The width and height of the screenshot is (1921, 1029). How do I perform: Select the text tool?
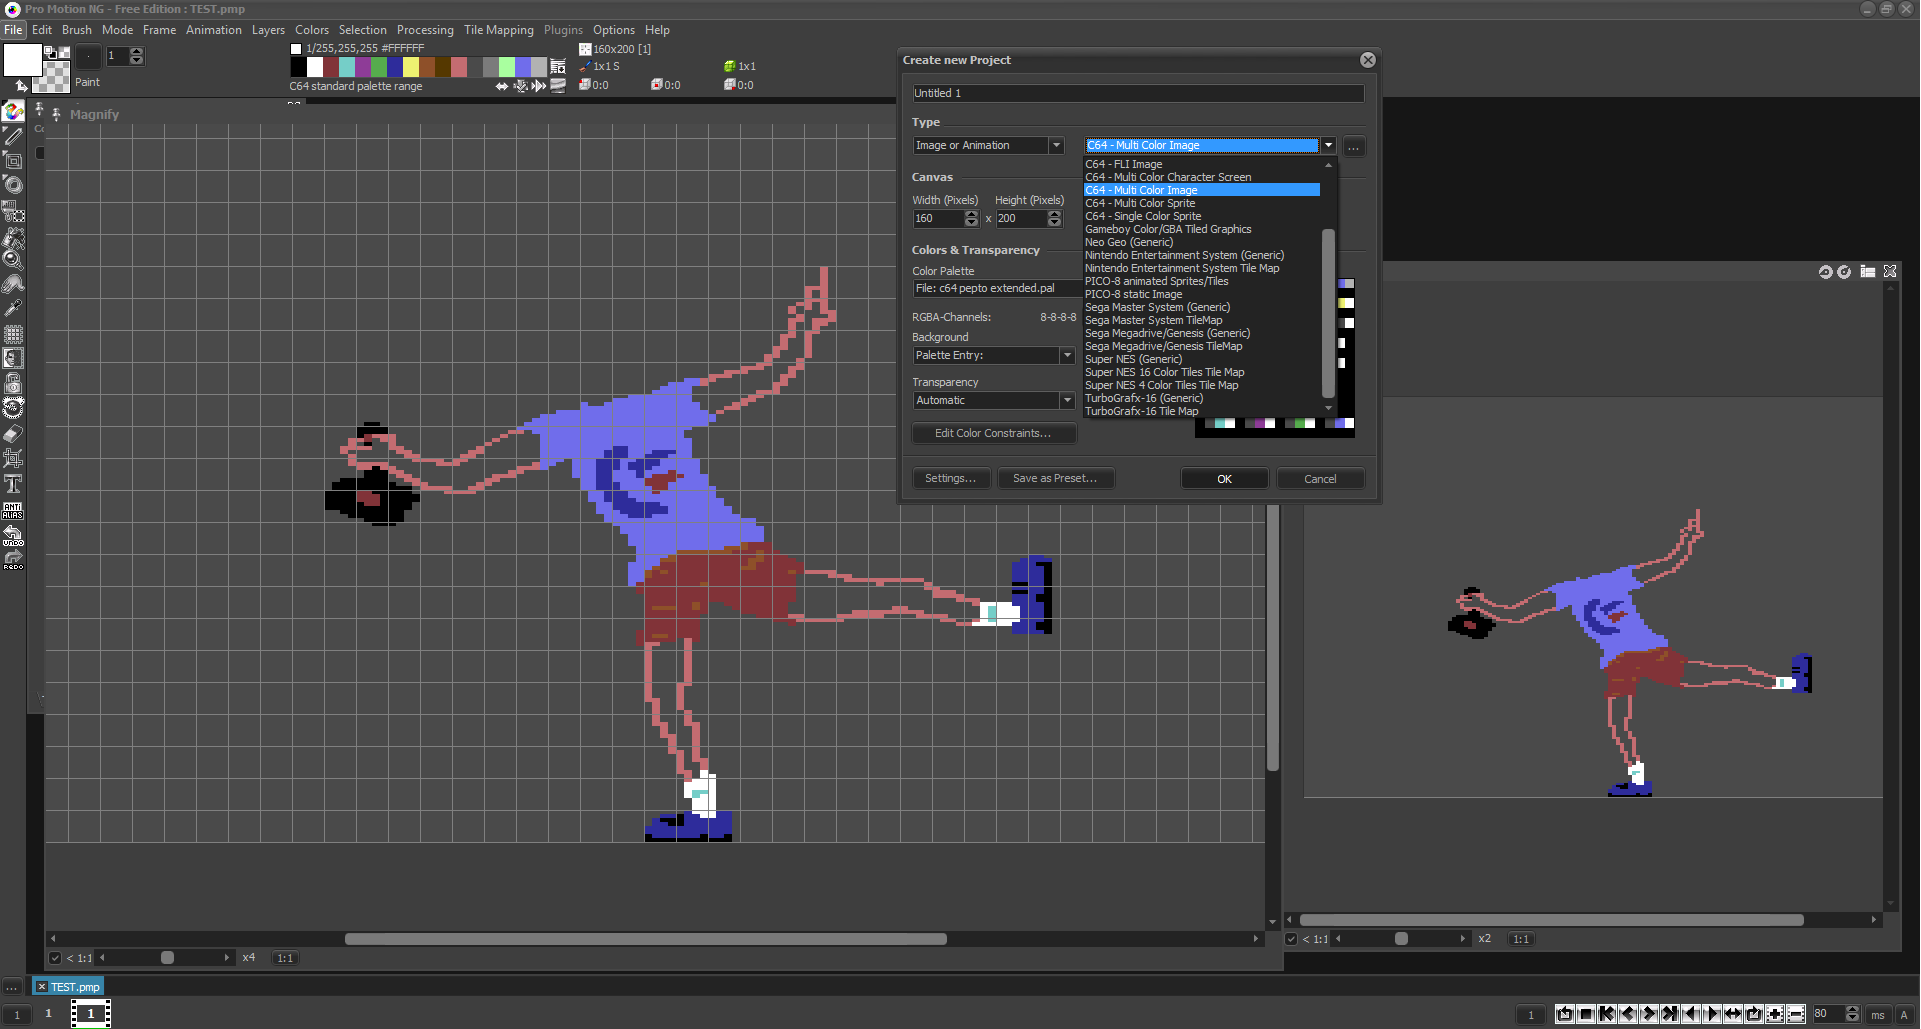tap(13, 484)
